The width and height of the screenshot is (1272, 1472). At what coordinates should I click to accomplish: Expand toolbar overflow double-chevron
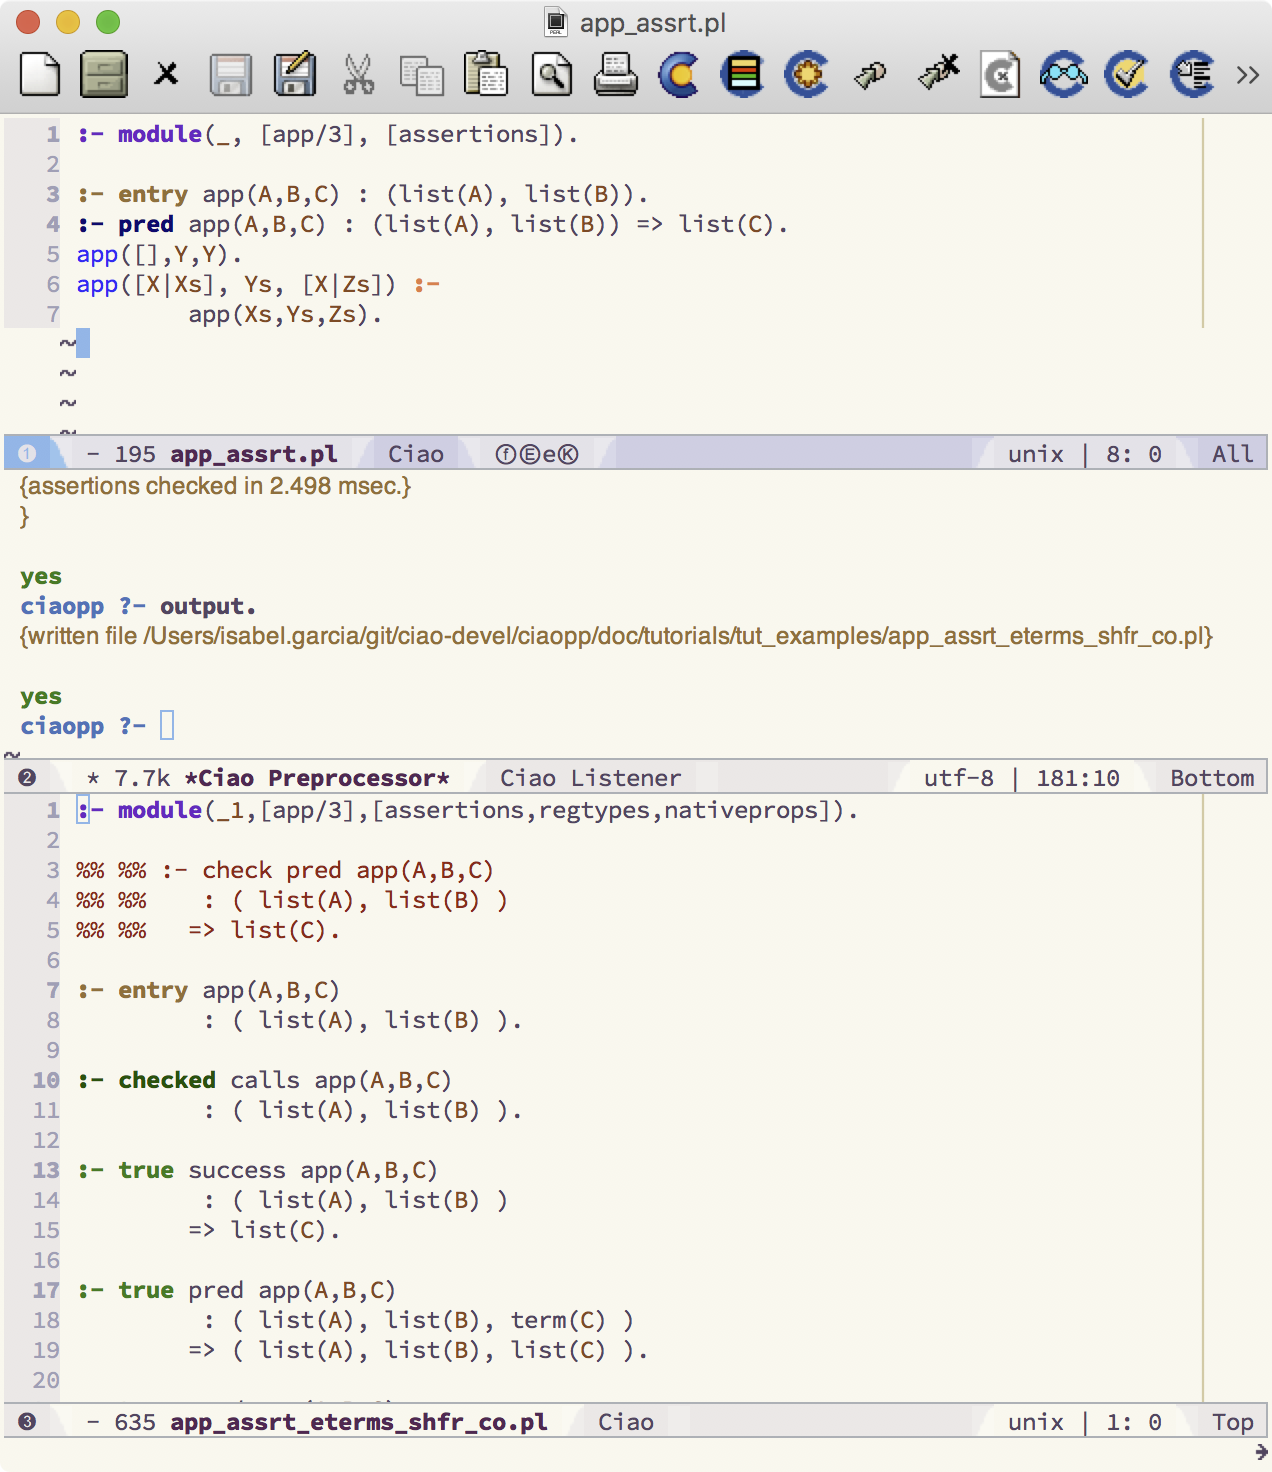click(x=1247, y=75)
